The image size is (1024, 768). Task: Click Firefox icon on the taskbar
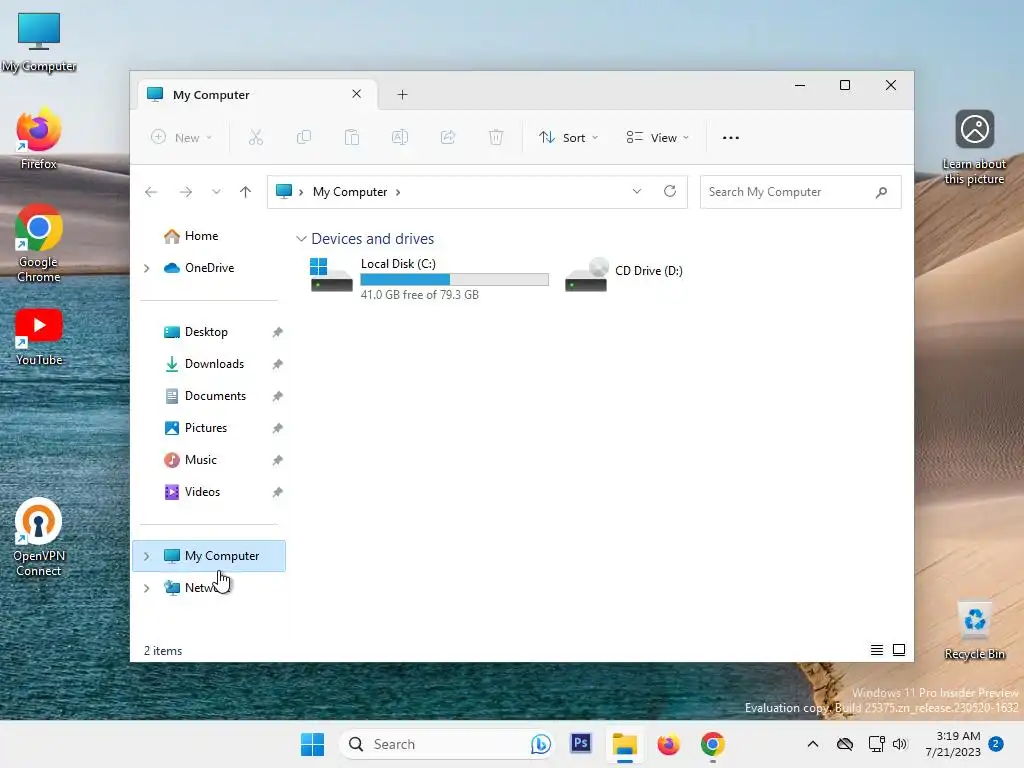(x=668, y=744)
